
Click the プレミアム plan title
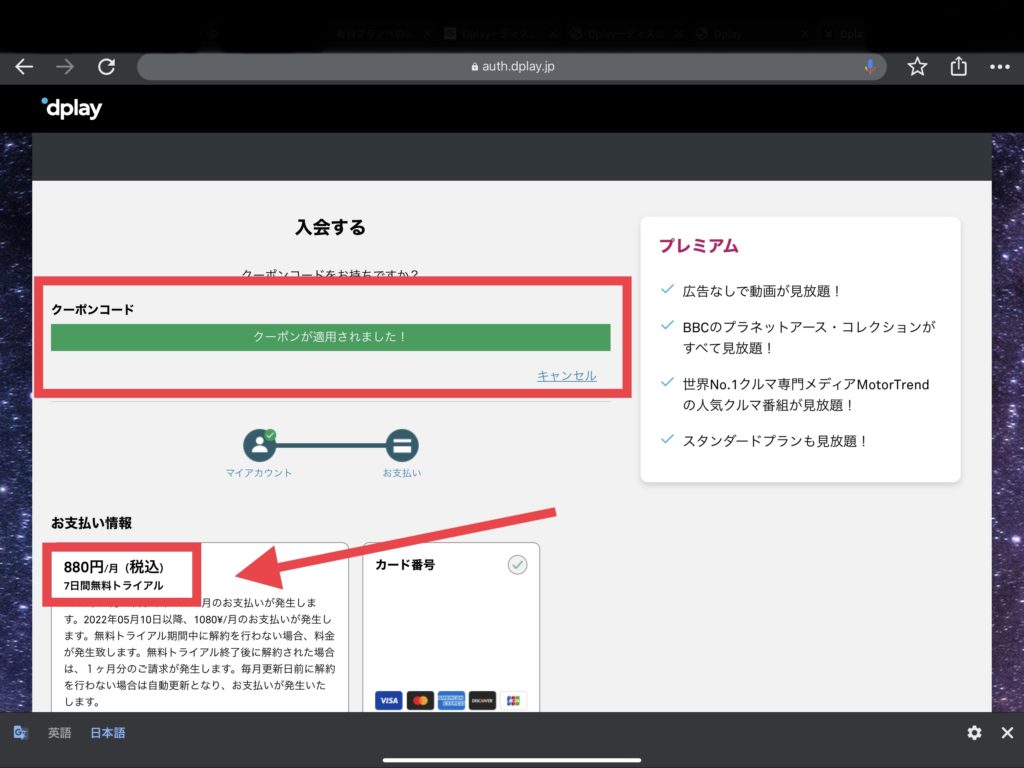(699, 246)
